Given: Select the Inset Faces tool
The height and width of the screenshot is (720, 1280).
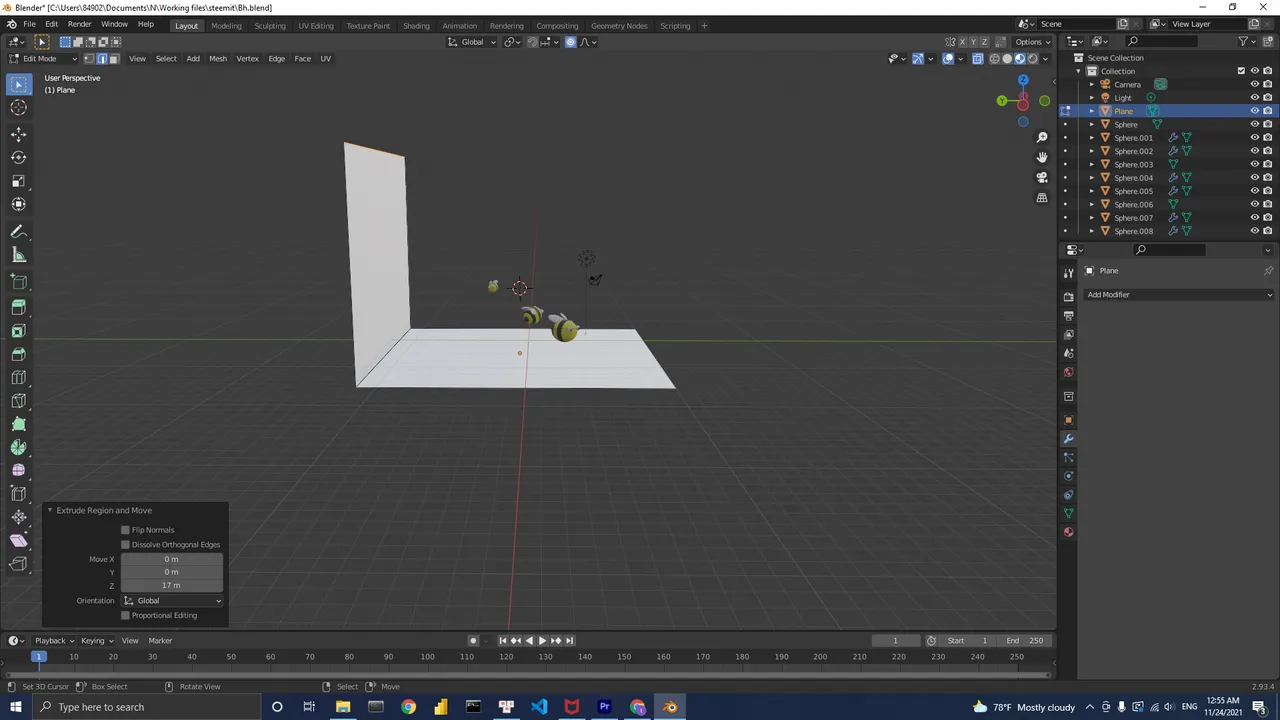Looking at the screenshot, I should (x=19, y=331).
